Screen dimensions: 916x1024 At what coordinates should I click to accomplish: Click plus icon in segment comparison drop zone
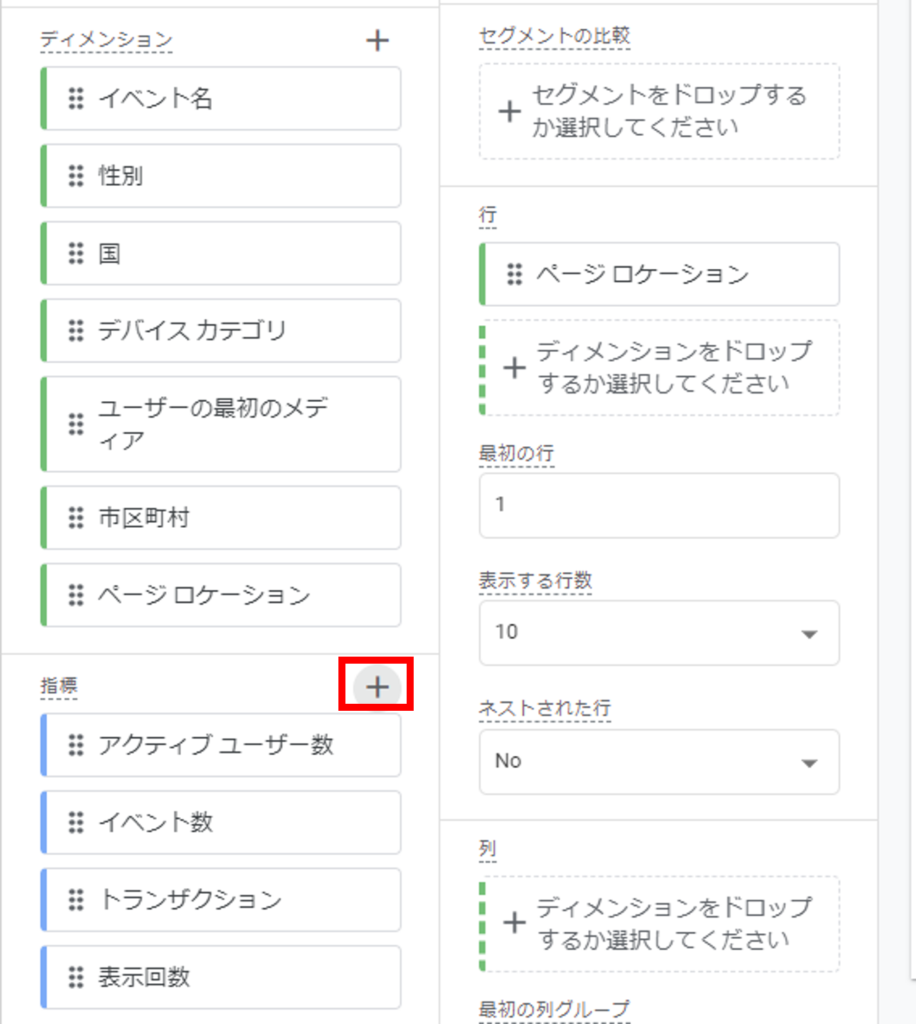(509, 111)
